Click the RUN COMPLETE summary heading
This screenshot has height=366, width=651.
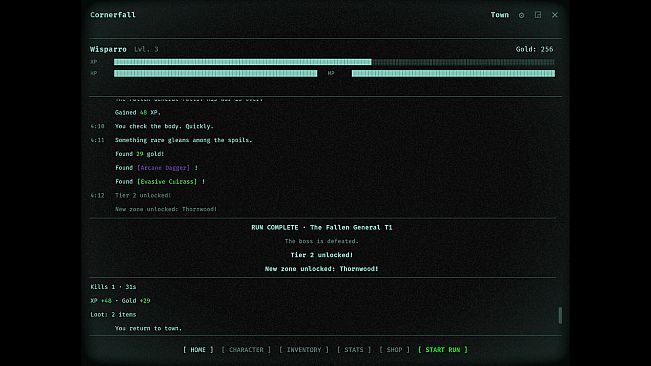(x=322, y=227)
